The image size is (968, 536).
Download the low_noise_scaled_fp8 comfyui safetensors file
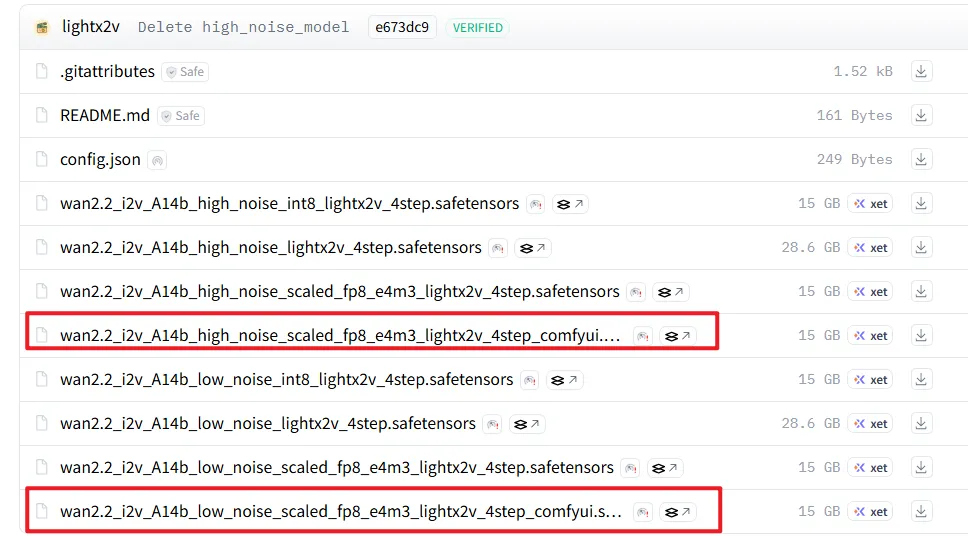921,512
